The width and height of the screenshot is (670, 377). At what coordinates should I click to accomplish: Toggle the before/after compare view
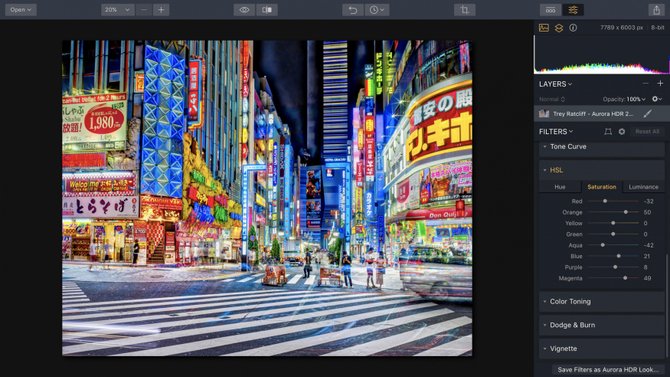tap(267, 10)
